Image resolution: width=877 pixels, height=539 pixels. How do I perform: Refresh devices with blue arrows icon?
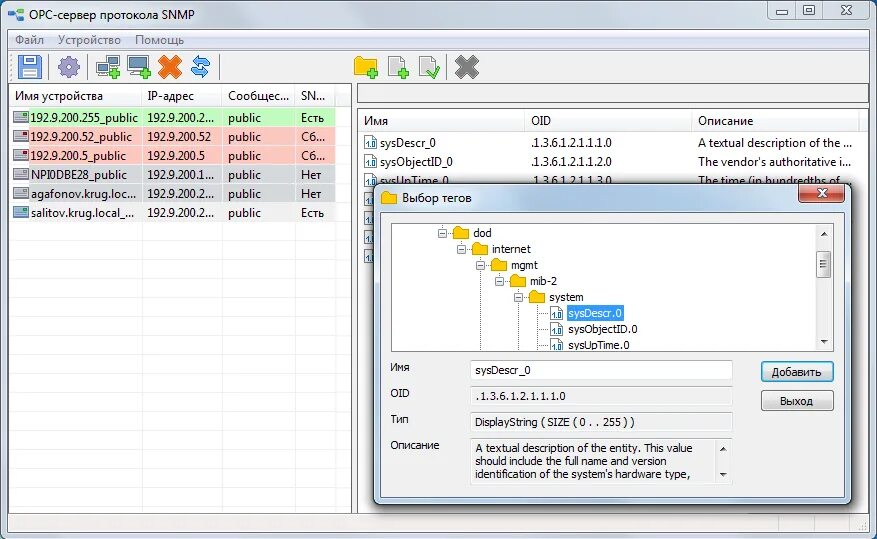[200, 67]
